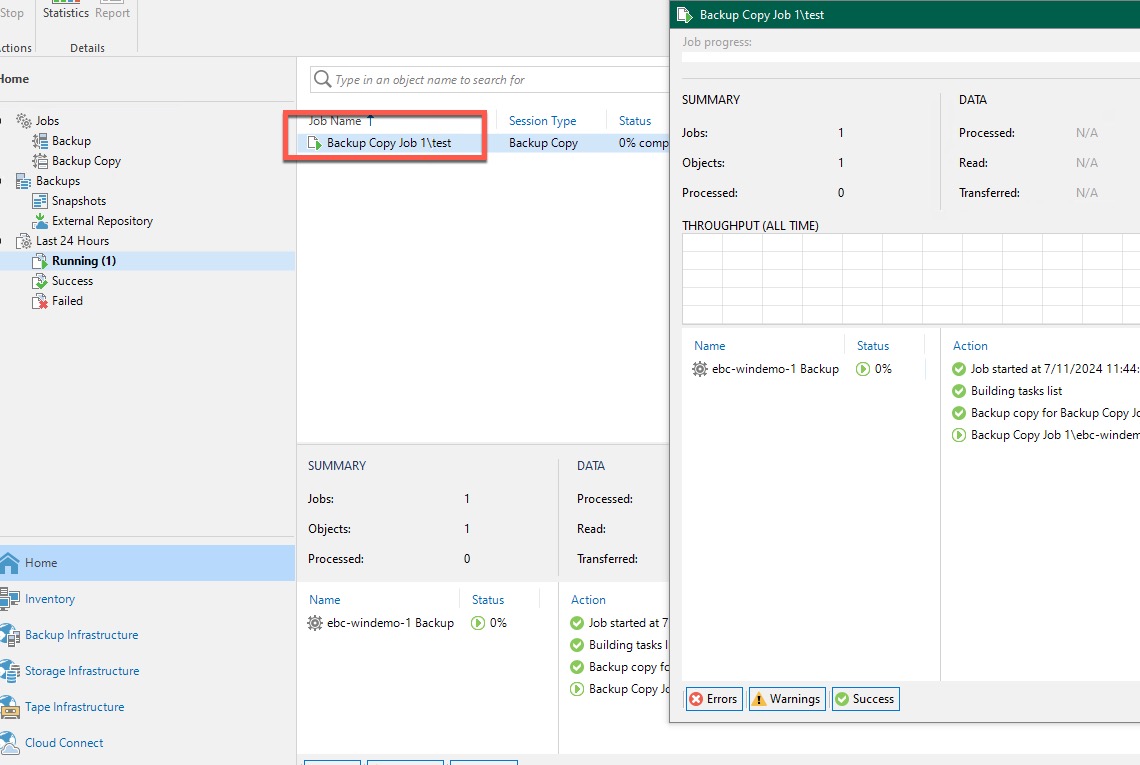
Task: Sort by Session Type column
Action: [542, 121]
